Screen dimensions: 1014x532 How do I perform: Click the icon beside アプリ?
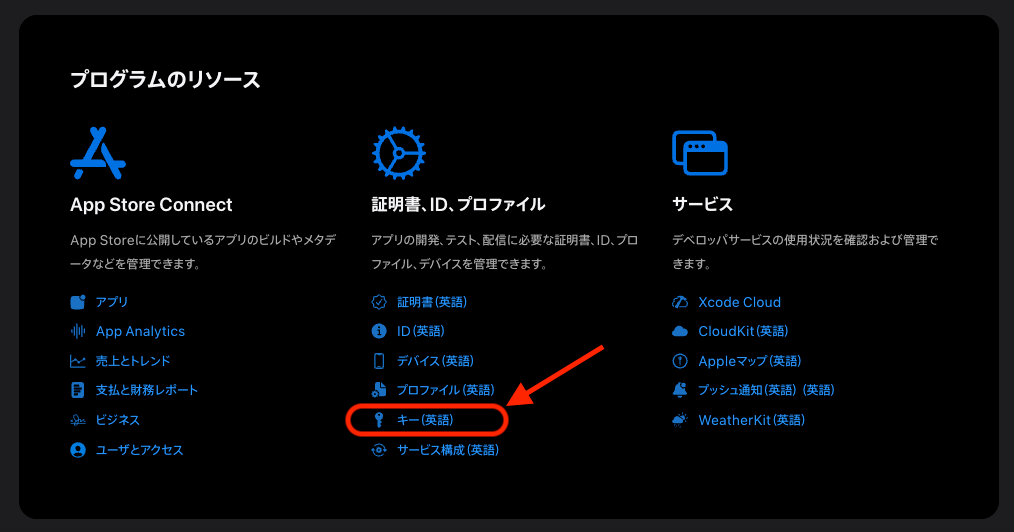[78, 302]
